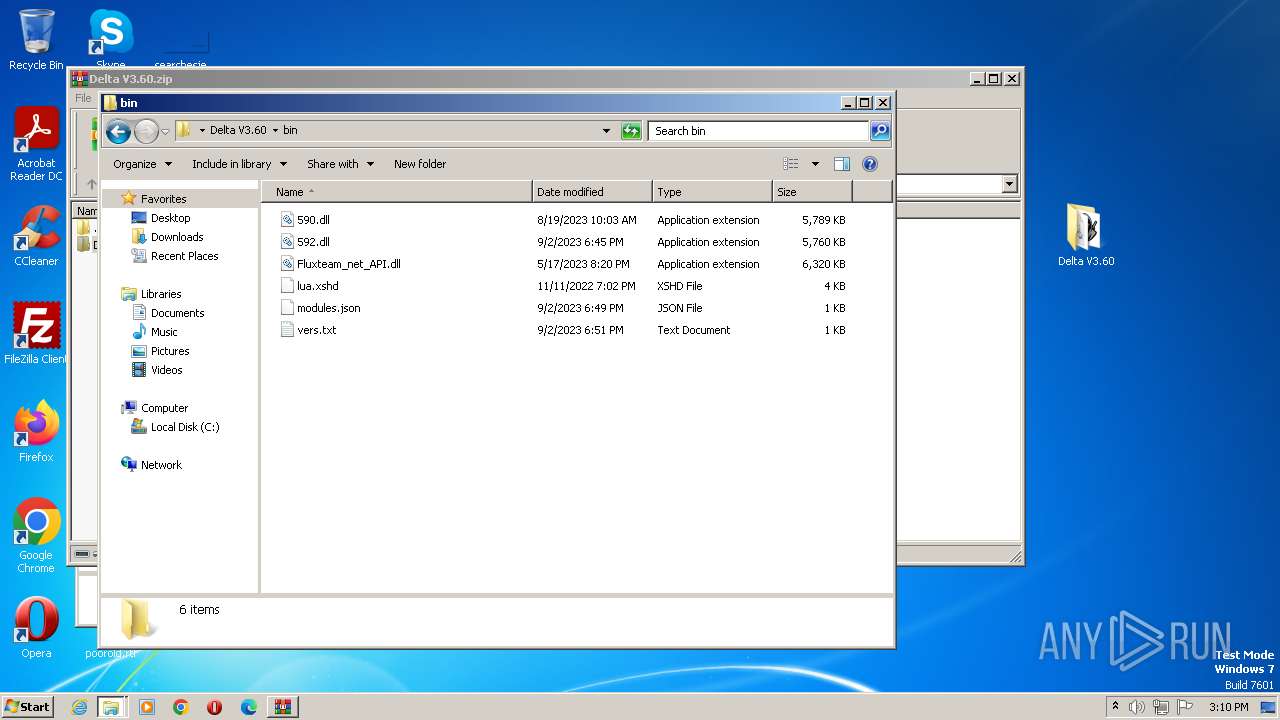The height and width of the screenshot is (720, 1280).
Task: Open view options dropdown arrow
Action: pyautogui.click(x=815, y=164)
